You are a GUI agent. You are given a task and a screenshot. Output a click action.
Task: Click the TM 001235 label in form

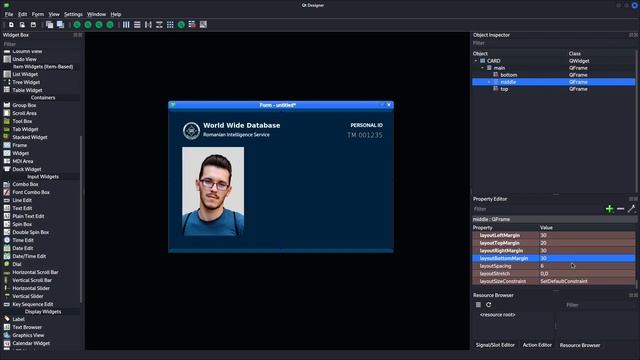[x=365, y=135]
